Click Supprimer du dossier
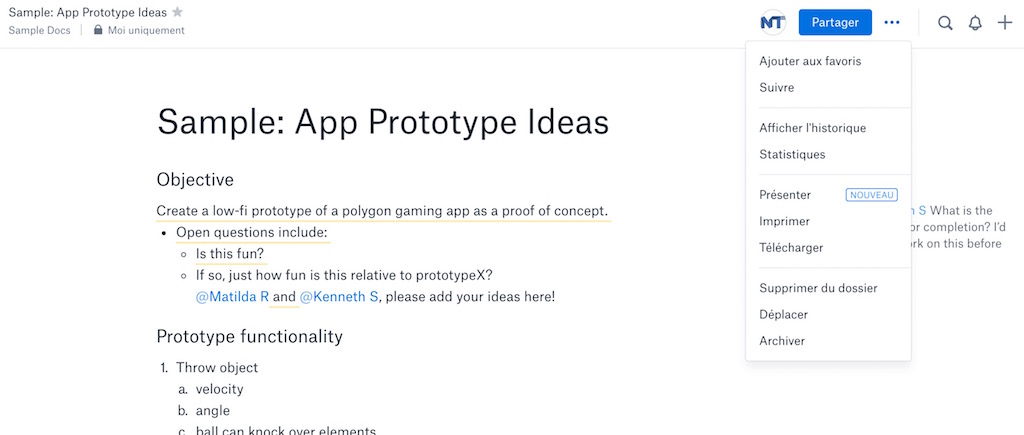 818,288
